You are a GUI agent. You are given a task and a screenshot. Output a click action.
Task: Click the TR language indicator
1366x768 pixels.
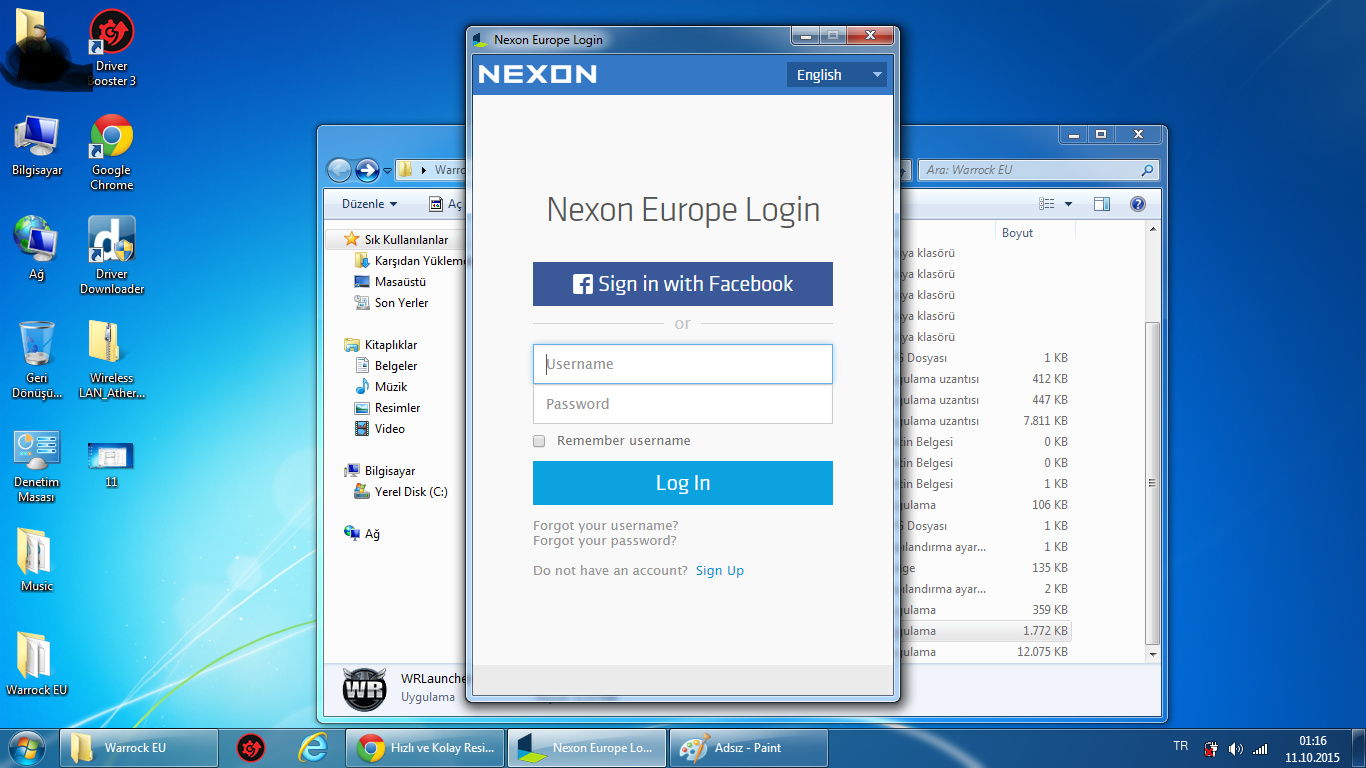(1180, 747)
